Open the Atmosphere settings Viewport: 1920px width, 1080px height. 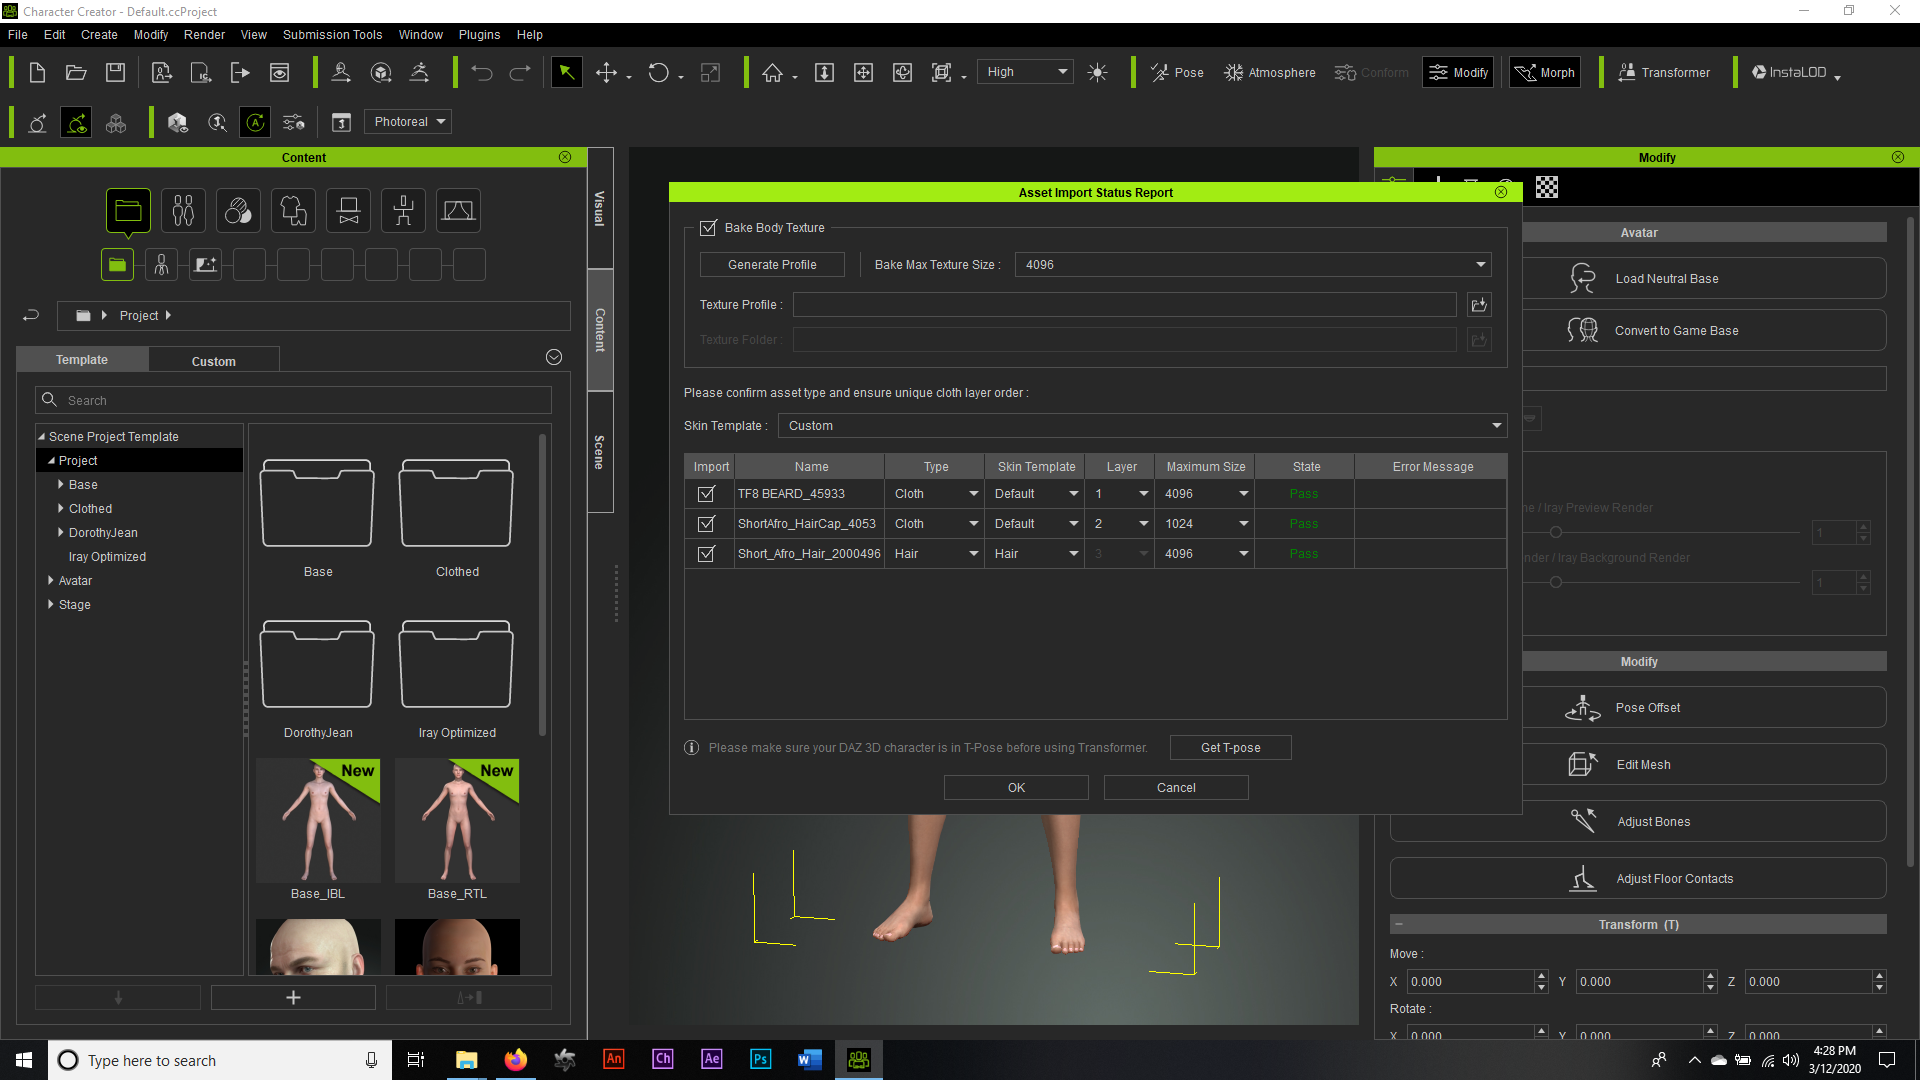click(1270, 72)
